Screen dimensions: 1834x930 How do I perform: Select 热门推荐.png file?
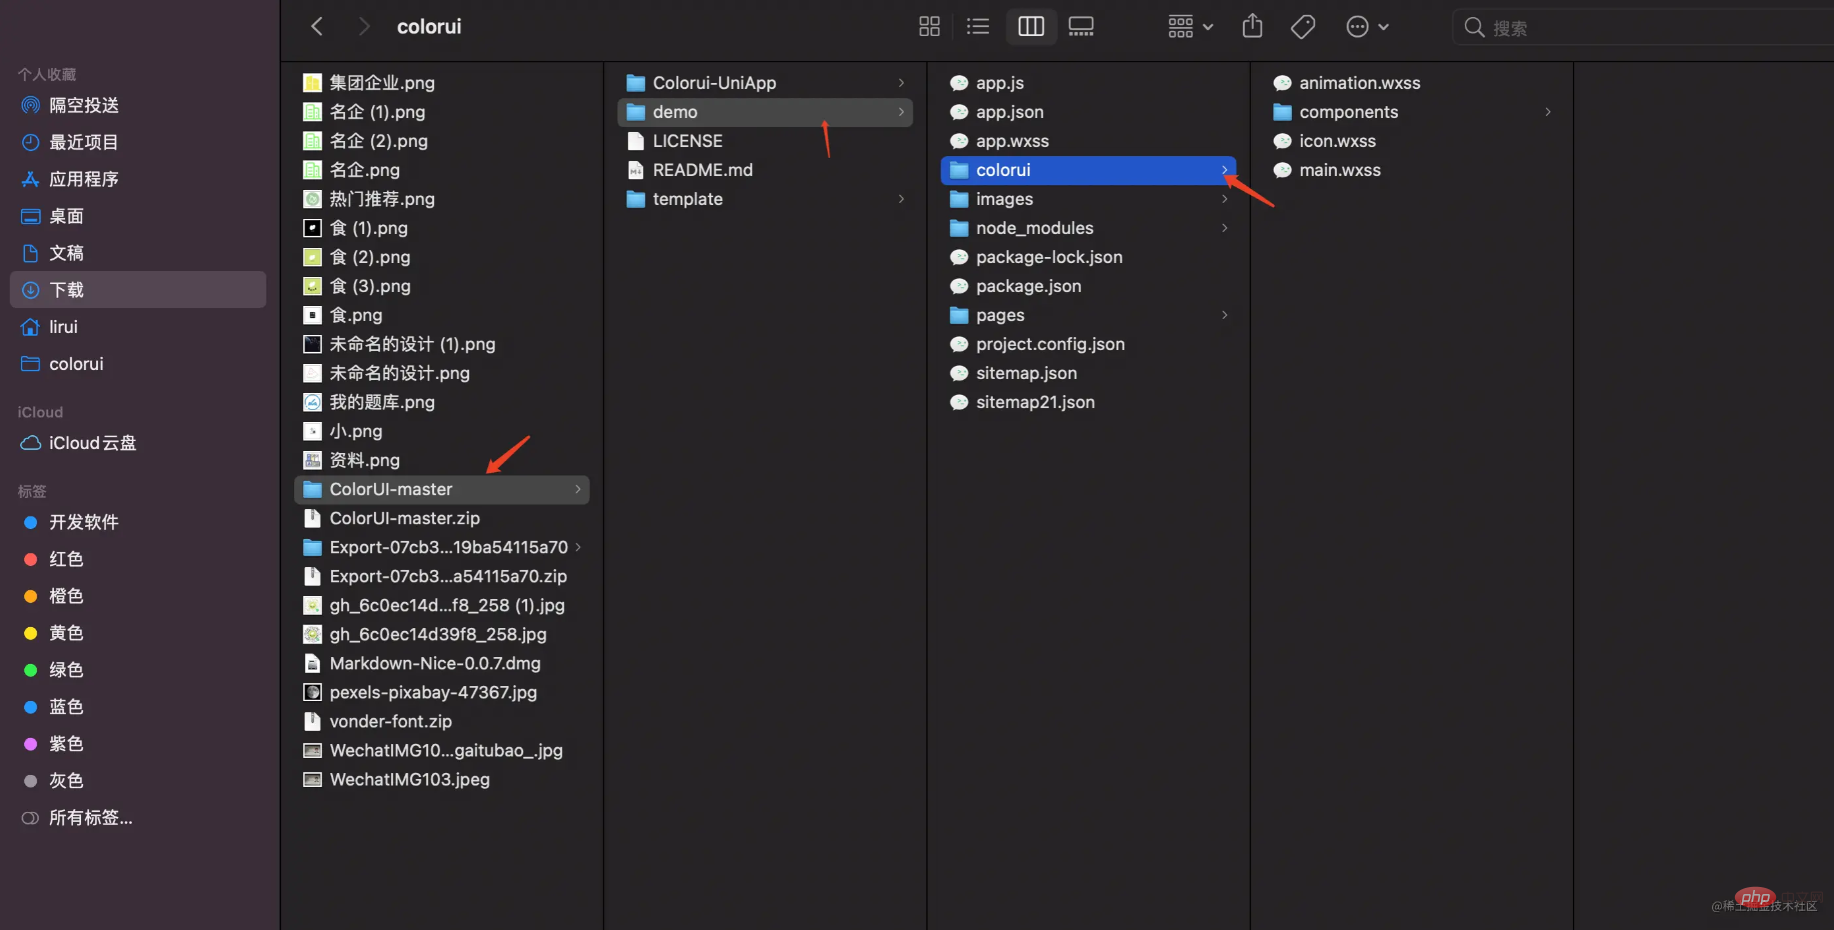click(x=442, y=199)
